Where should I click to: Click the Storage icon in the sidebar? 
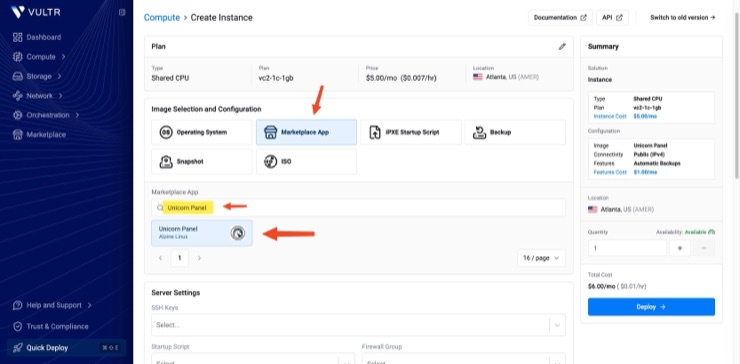17,76
